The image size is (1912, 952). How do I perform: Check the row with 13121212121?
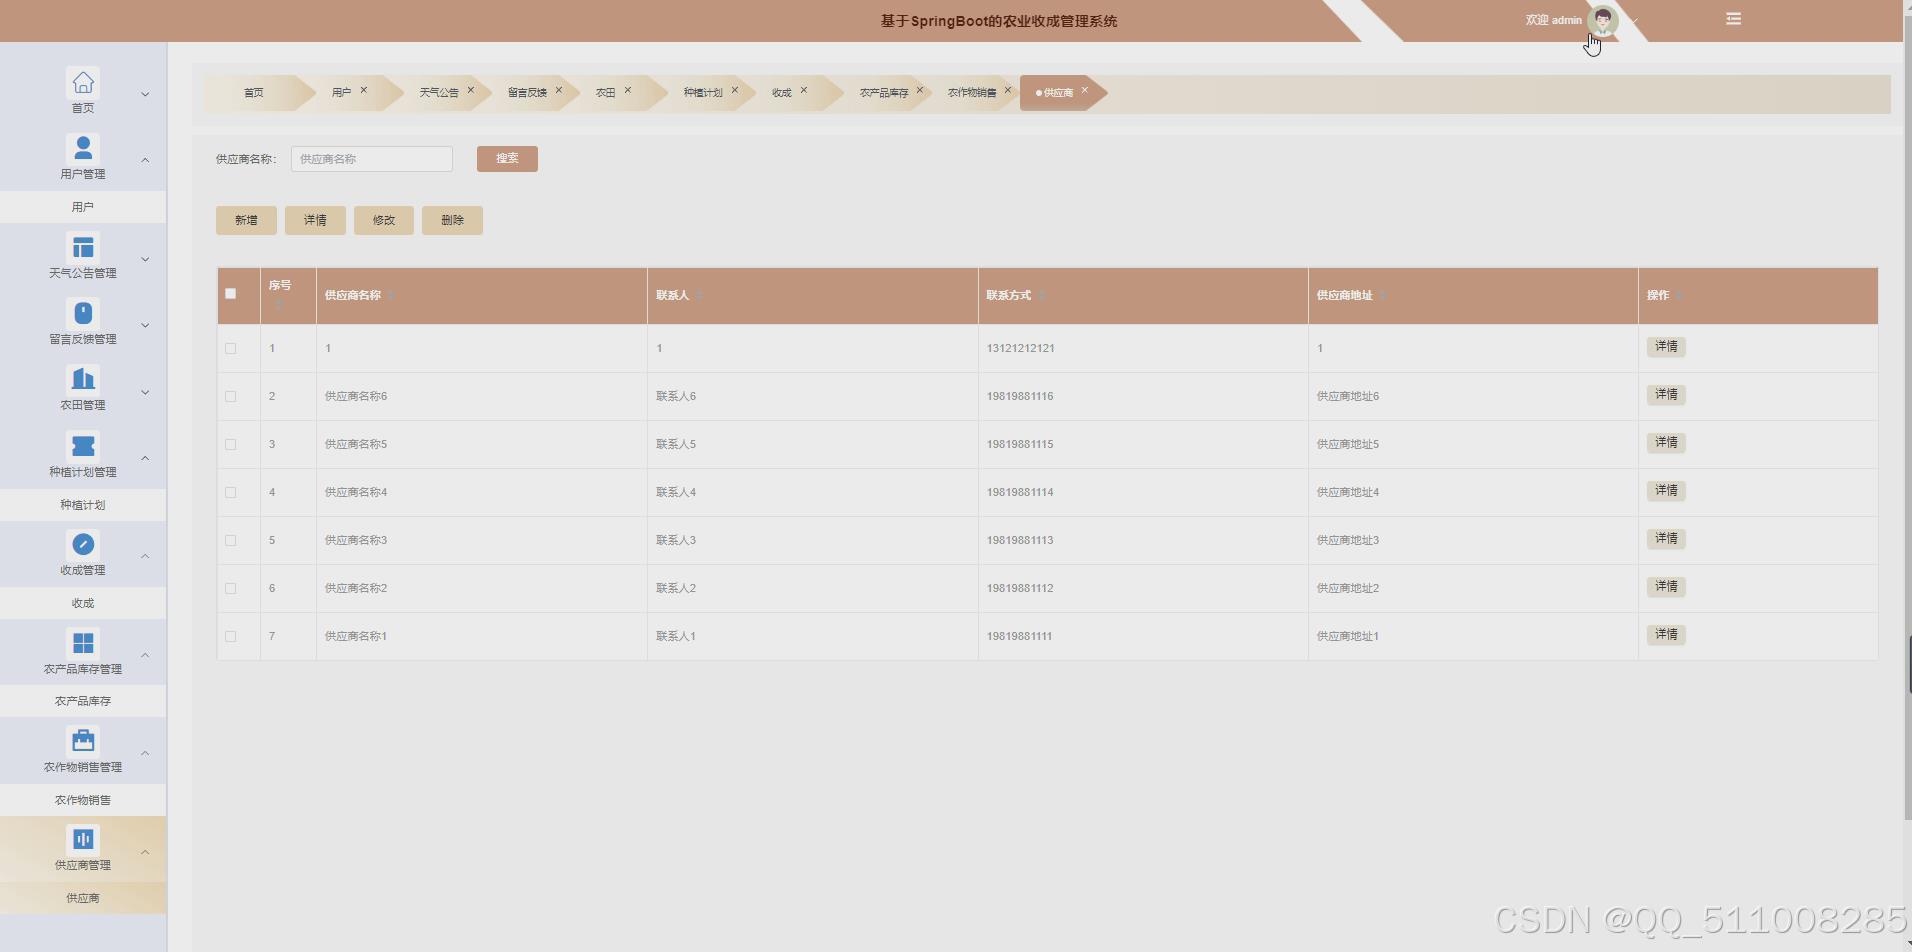coord(231,349)
